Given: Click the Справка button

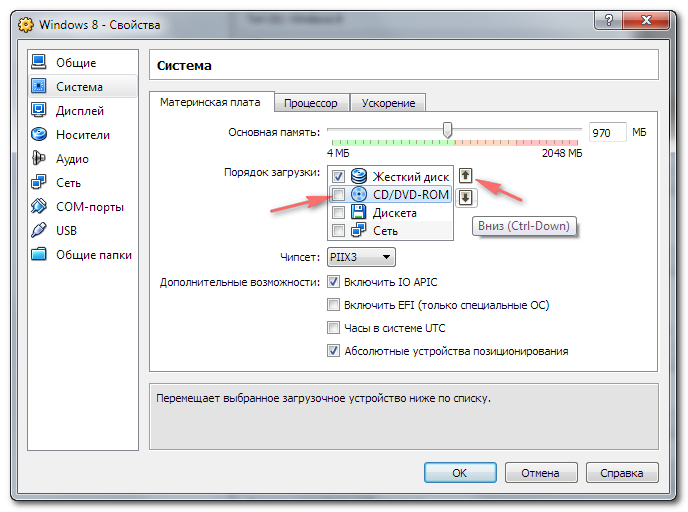Looking at the screenshot, I should tap(622, 473).
